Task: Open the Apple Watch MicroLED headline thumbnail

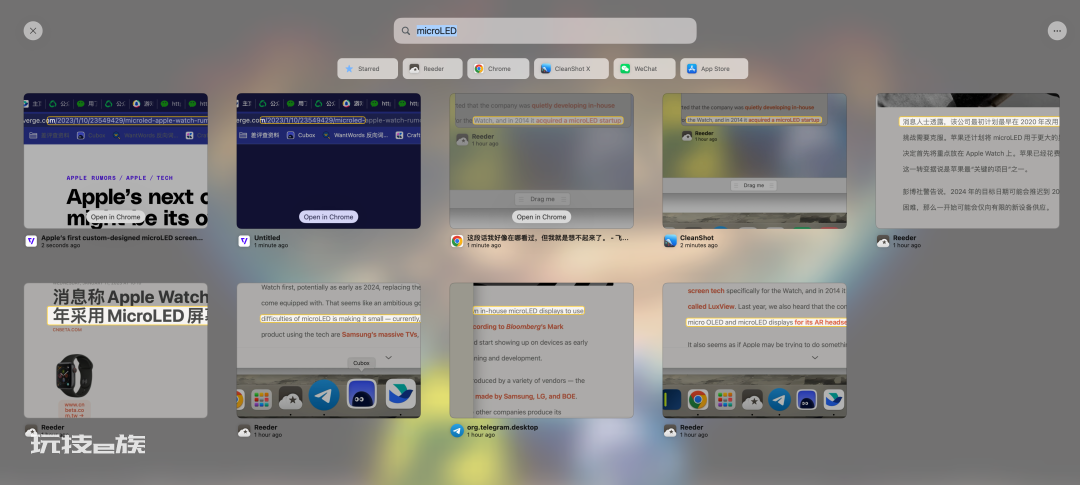Action: pyautogui.click(x=116, y=350)
